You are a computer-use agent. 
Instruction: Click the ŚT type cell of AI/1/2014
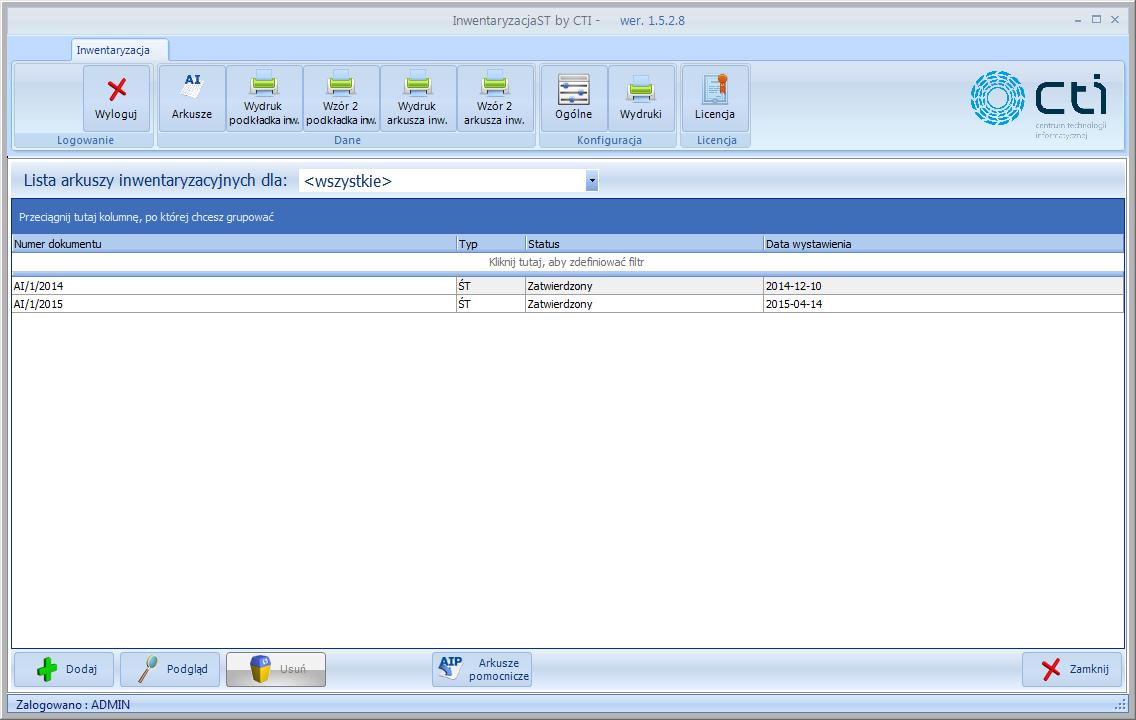490,286
